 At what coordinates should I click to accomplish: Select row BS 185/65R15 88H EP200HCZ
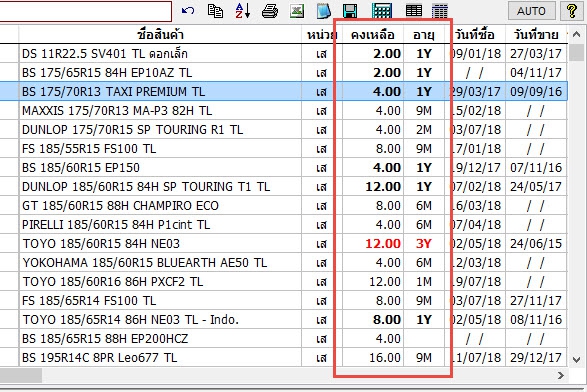(284, 339)
